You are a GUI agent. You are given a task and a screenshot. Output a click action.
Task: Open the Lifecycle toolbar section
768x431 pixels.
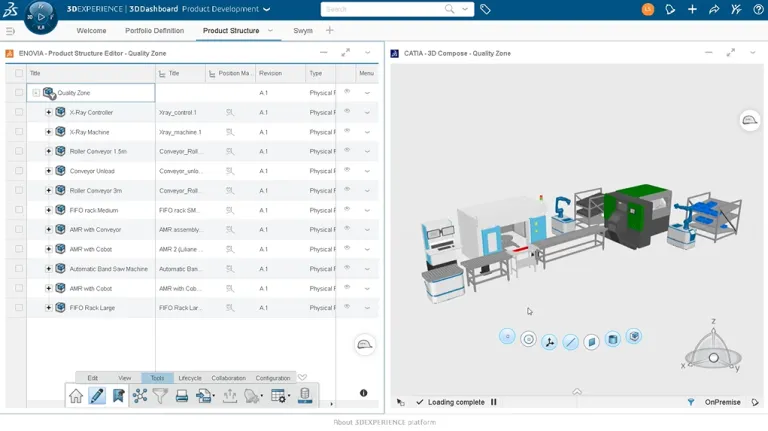pyautogui.click(x=190, y=378)
